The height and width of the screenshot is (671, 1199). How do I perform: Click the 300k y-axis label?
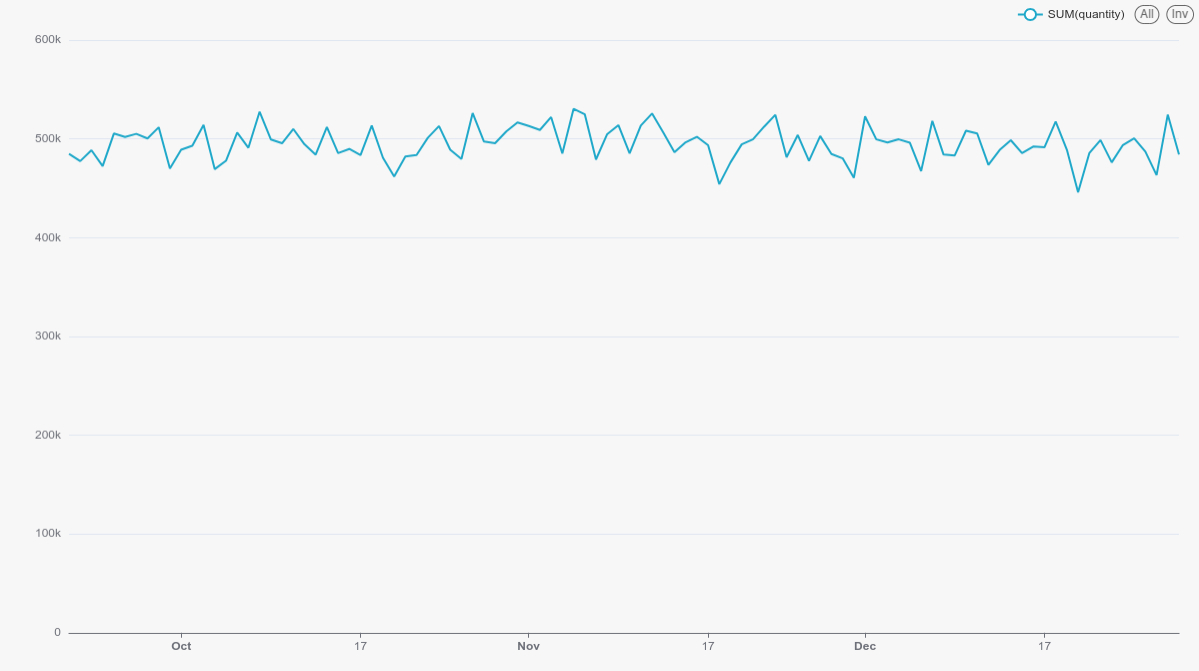(48, 336)
